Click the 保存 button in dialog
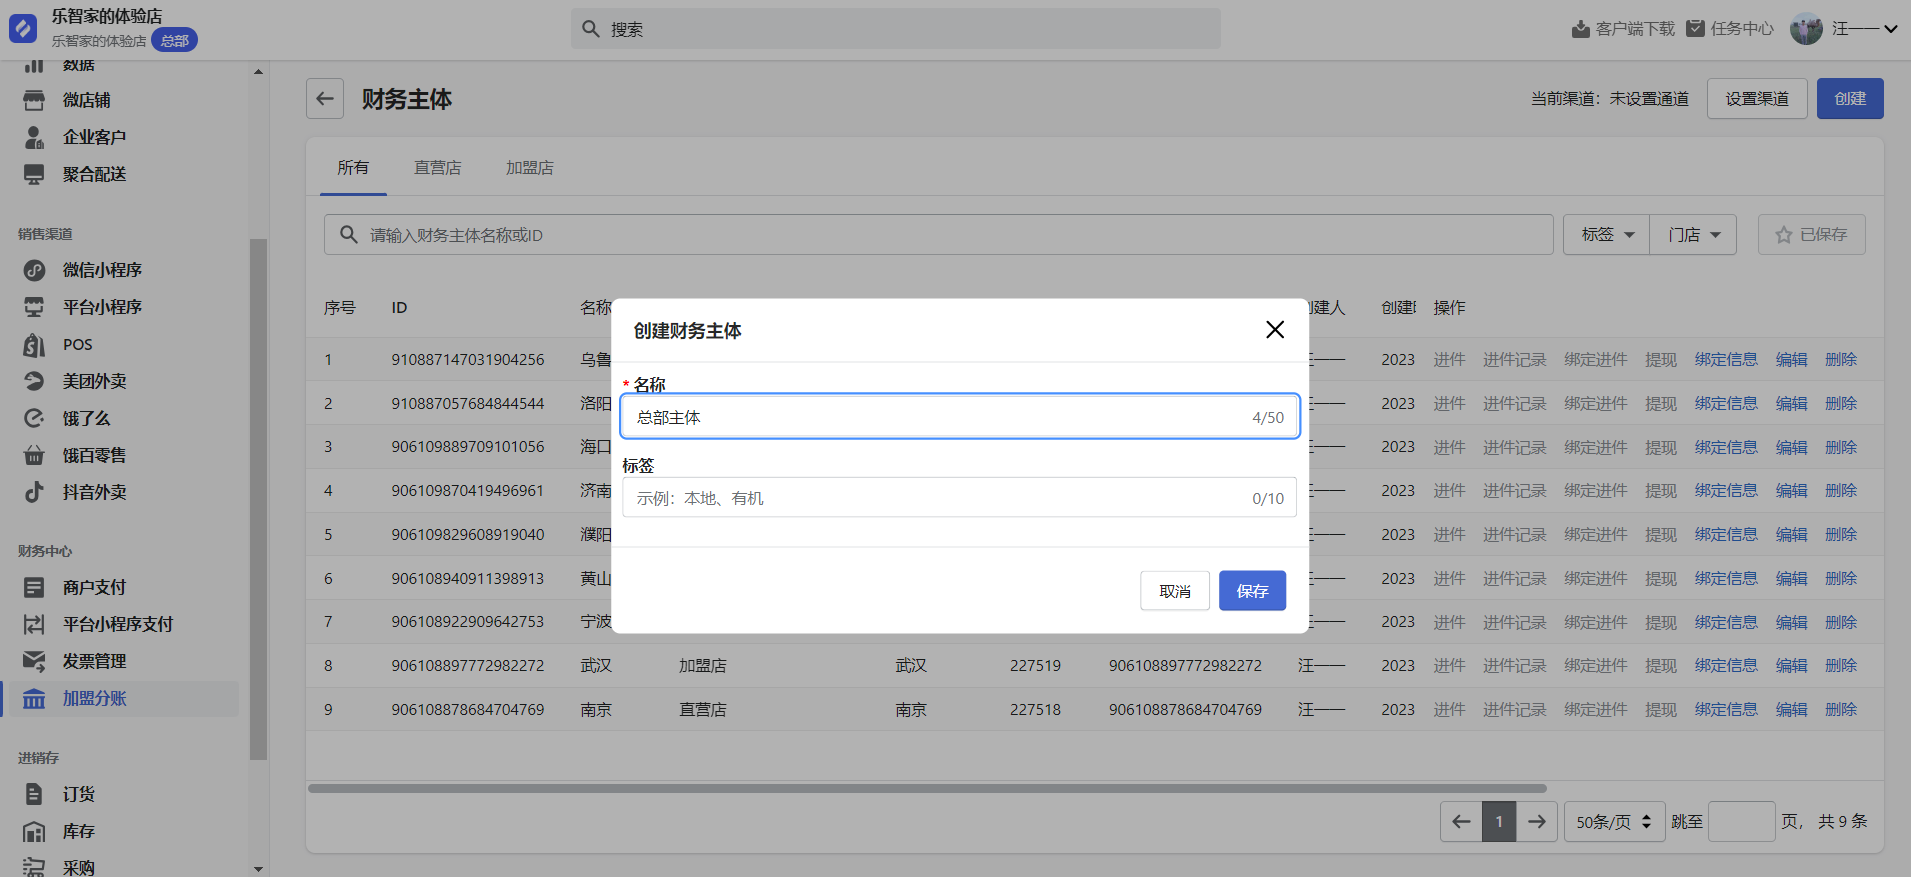This screenshot has width=1911, height=877. point(1251,591)
